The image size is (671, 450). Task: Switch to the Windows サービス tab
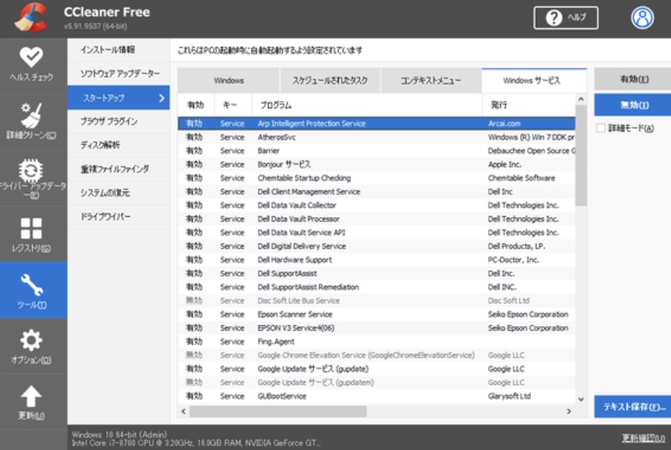tap(534, 80)
